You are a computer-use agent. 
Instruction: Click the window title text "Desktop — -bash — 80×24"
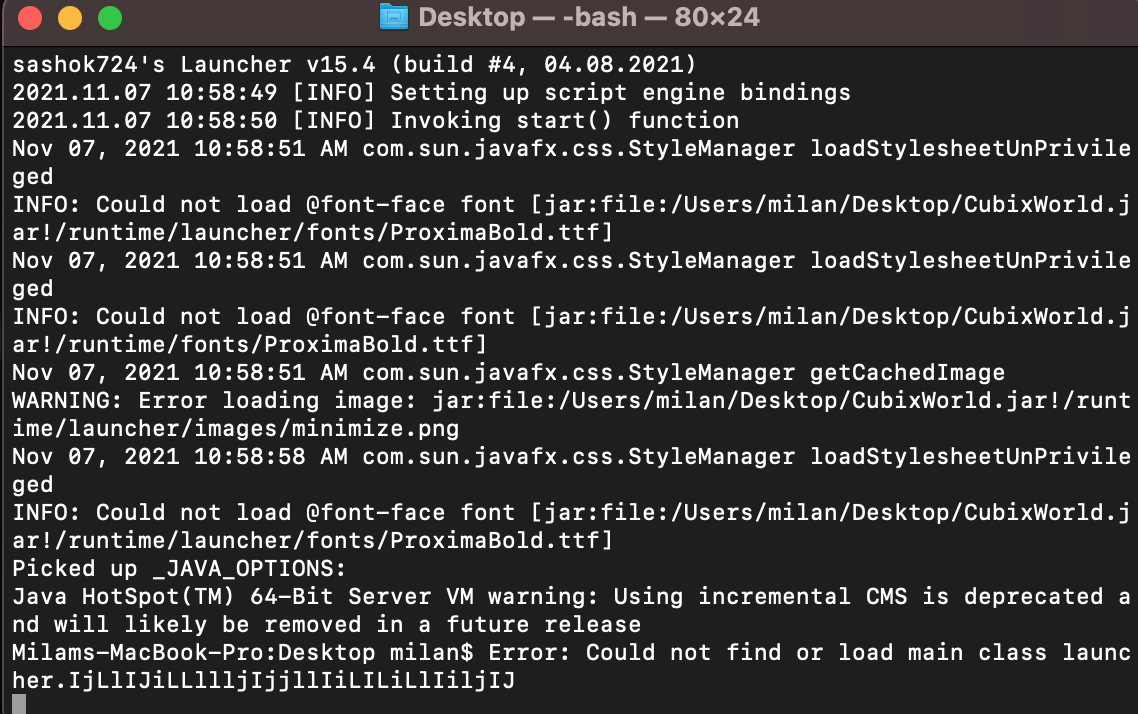588,17
